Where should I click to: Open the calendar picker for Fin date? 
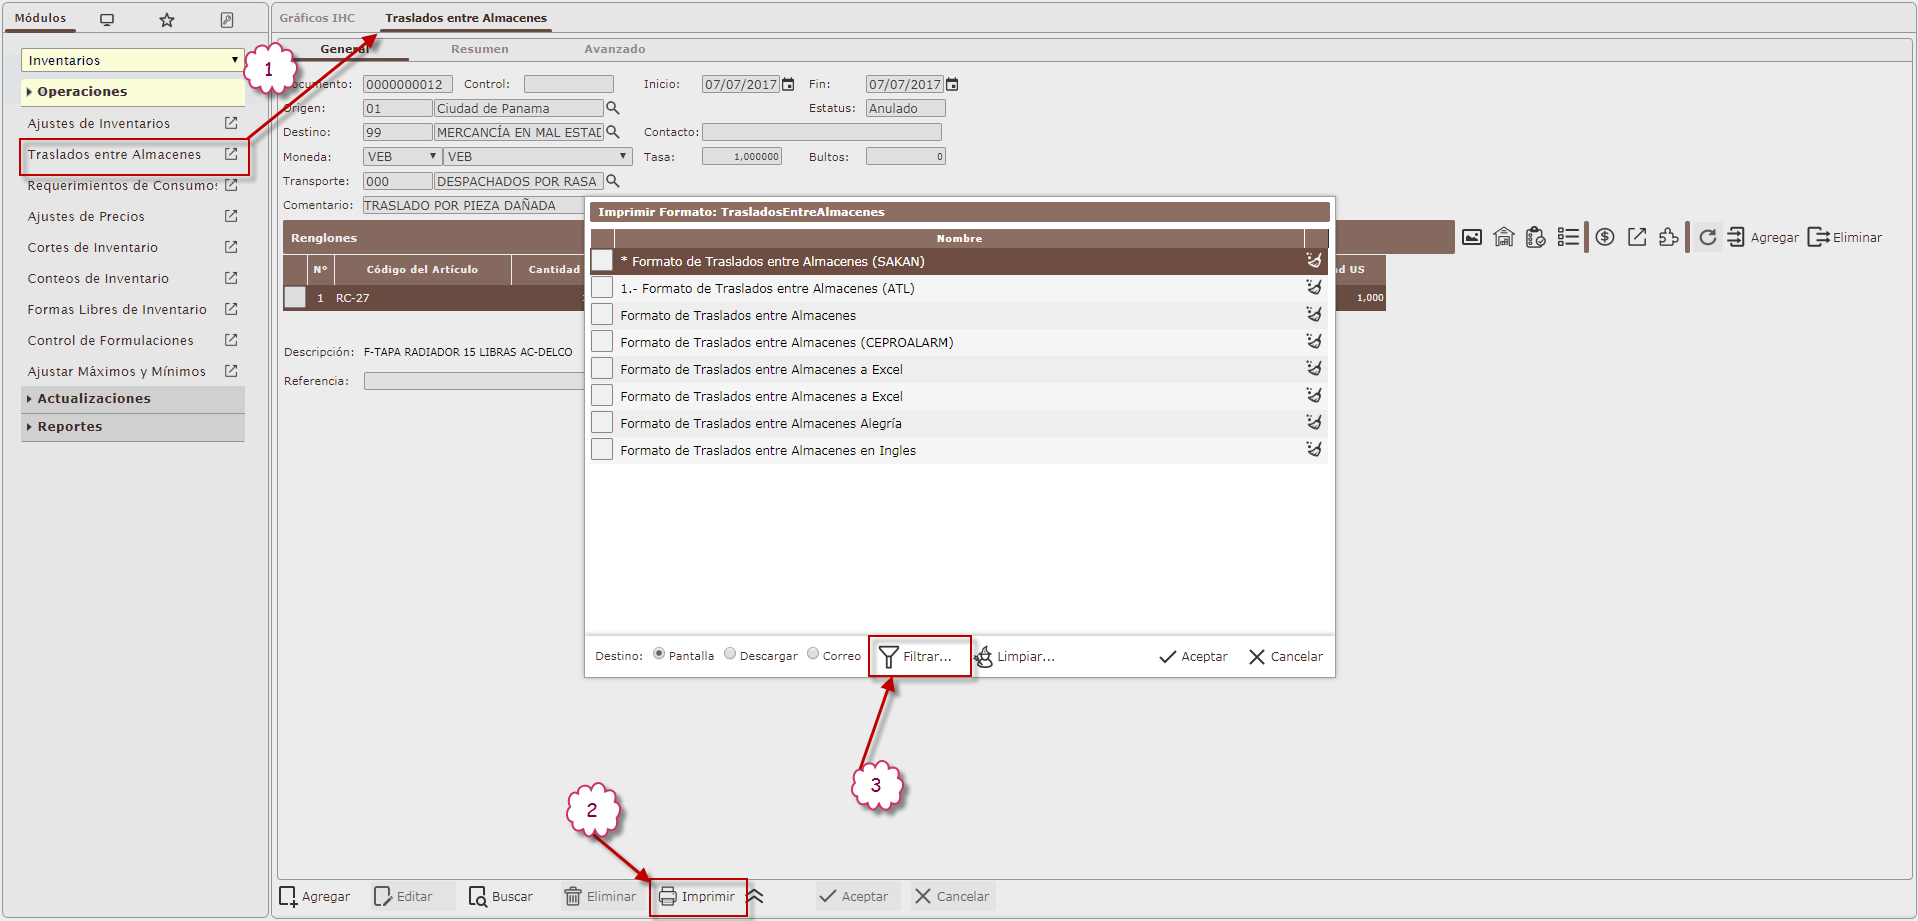click(952, 84)
